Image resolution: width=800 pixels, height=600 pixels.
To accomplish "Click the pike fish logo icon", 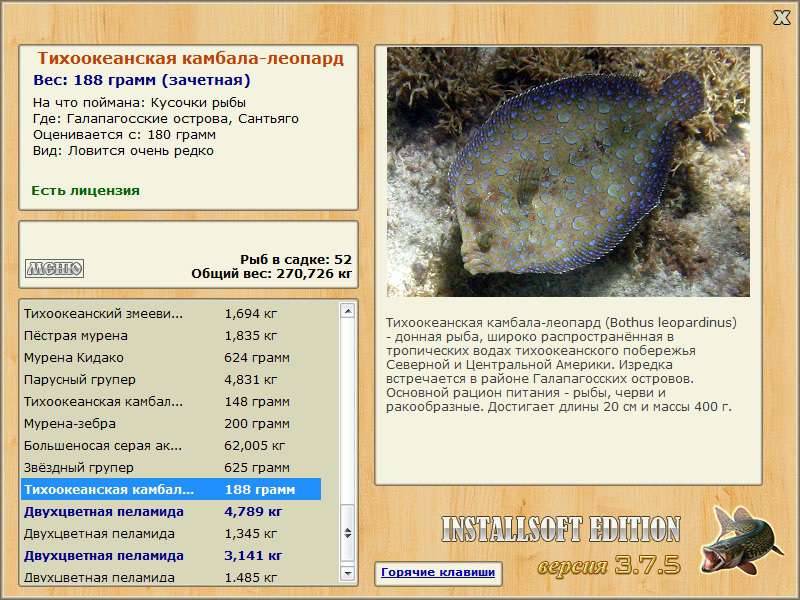I will point(740,540).
